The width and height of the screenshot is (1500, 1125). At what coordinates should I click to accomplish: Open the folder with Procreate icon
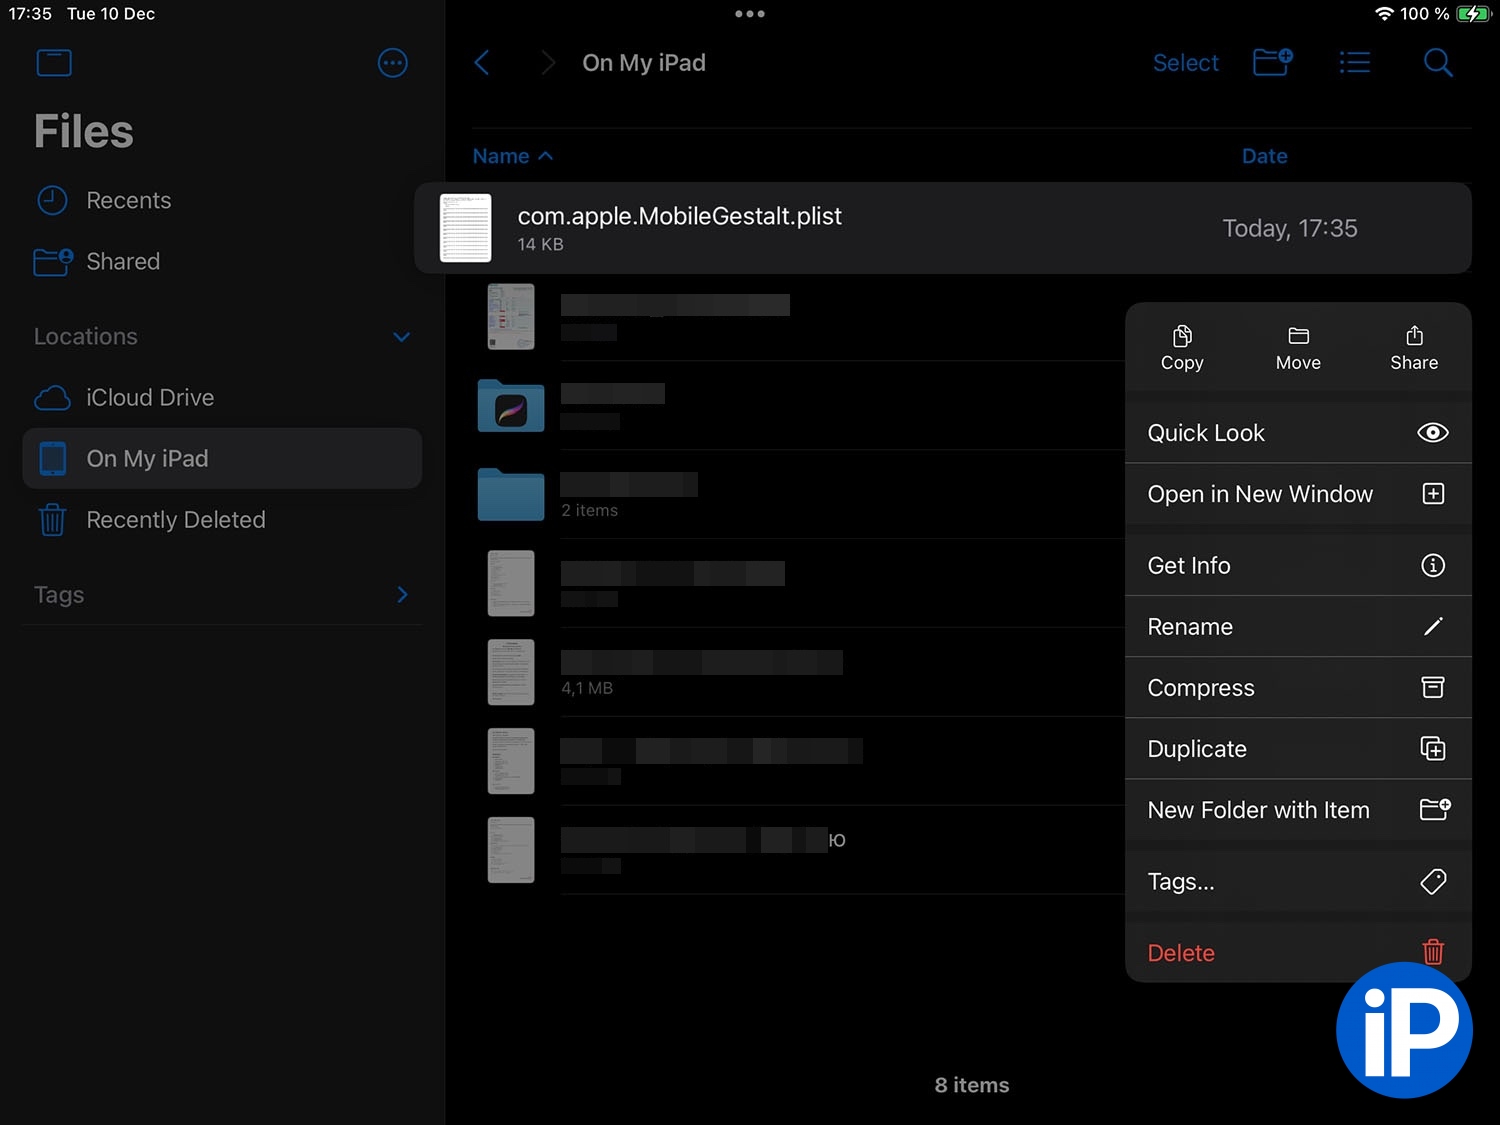[x=511, y=405]
